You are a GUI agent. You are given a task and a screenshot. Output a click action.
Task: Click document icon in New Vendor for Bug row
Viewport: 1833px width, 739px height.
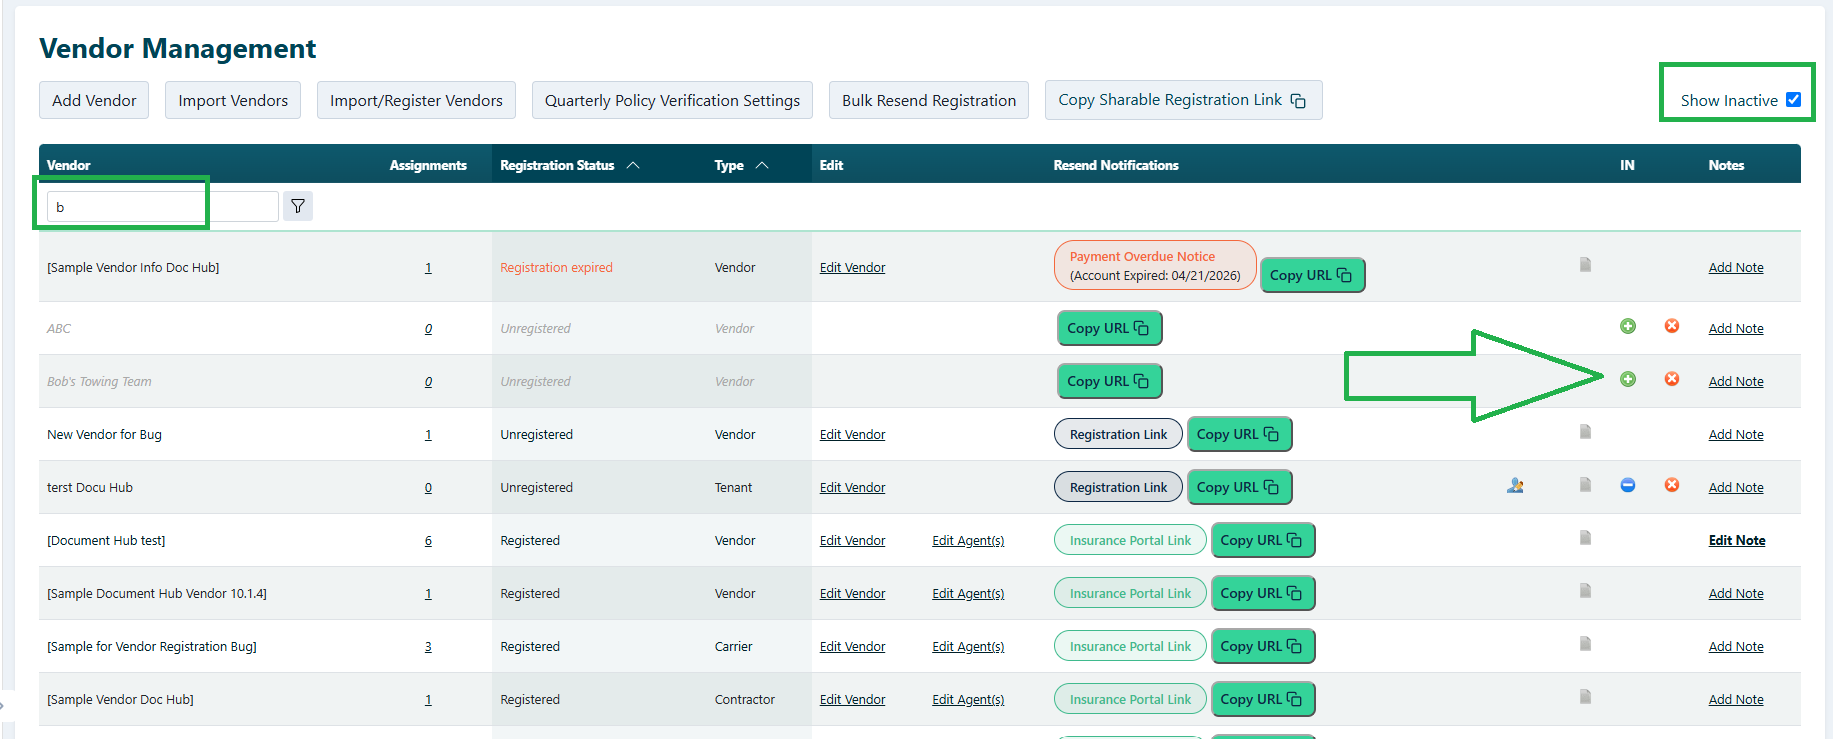[x=1585, y=432]
